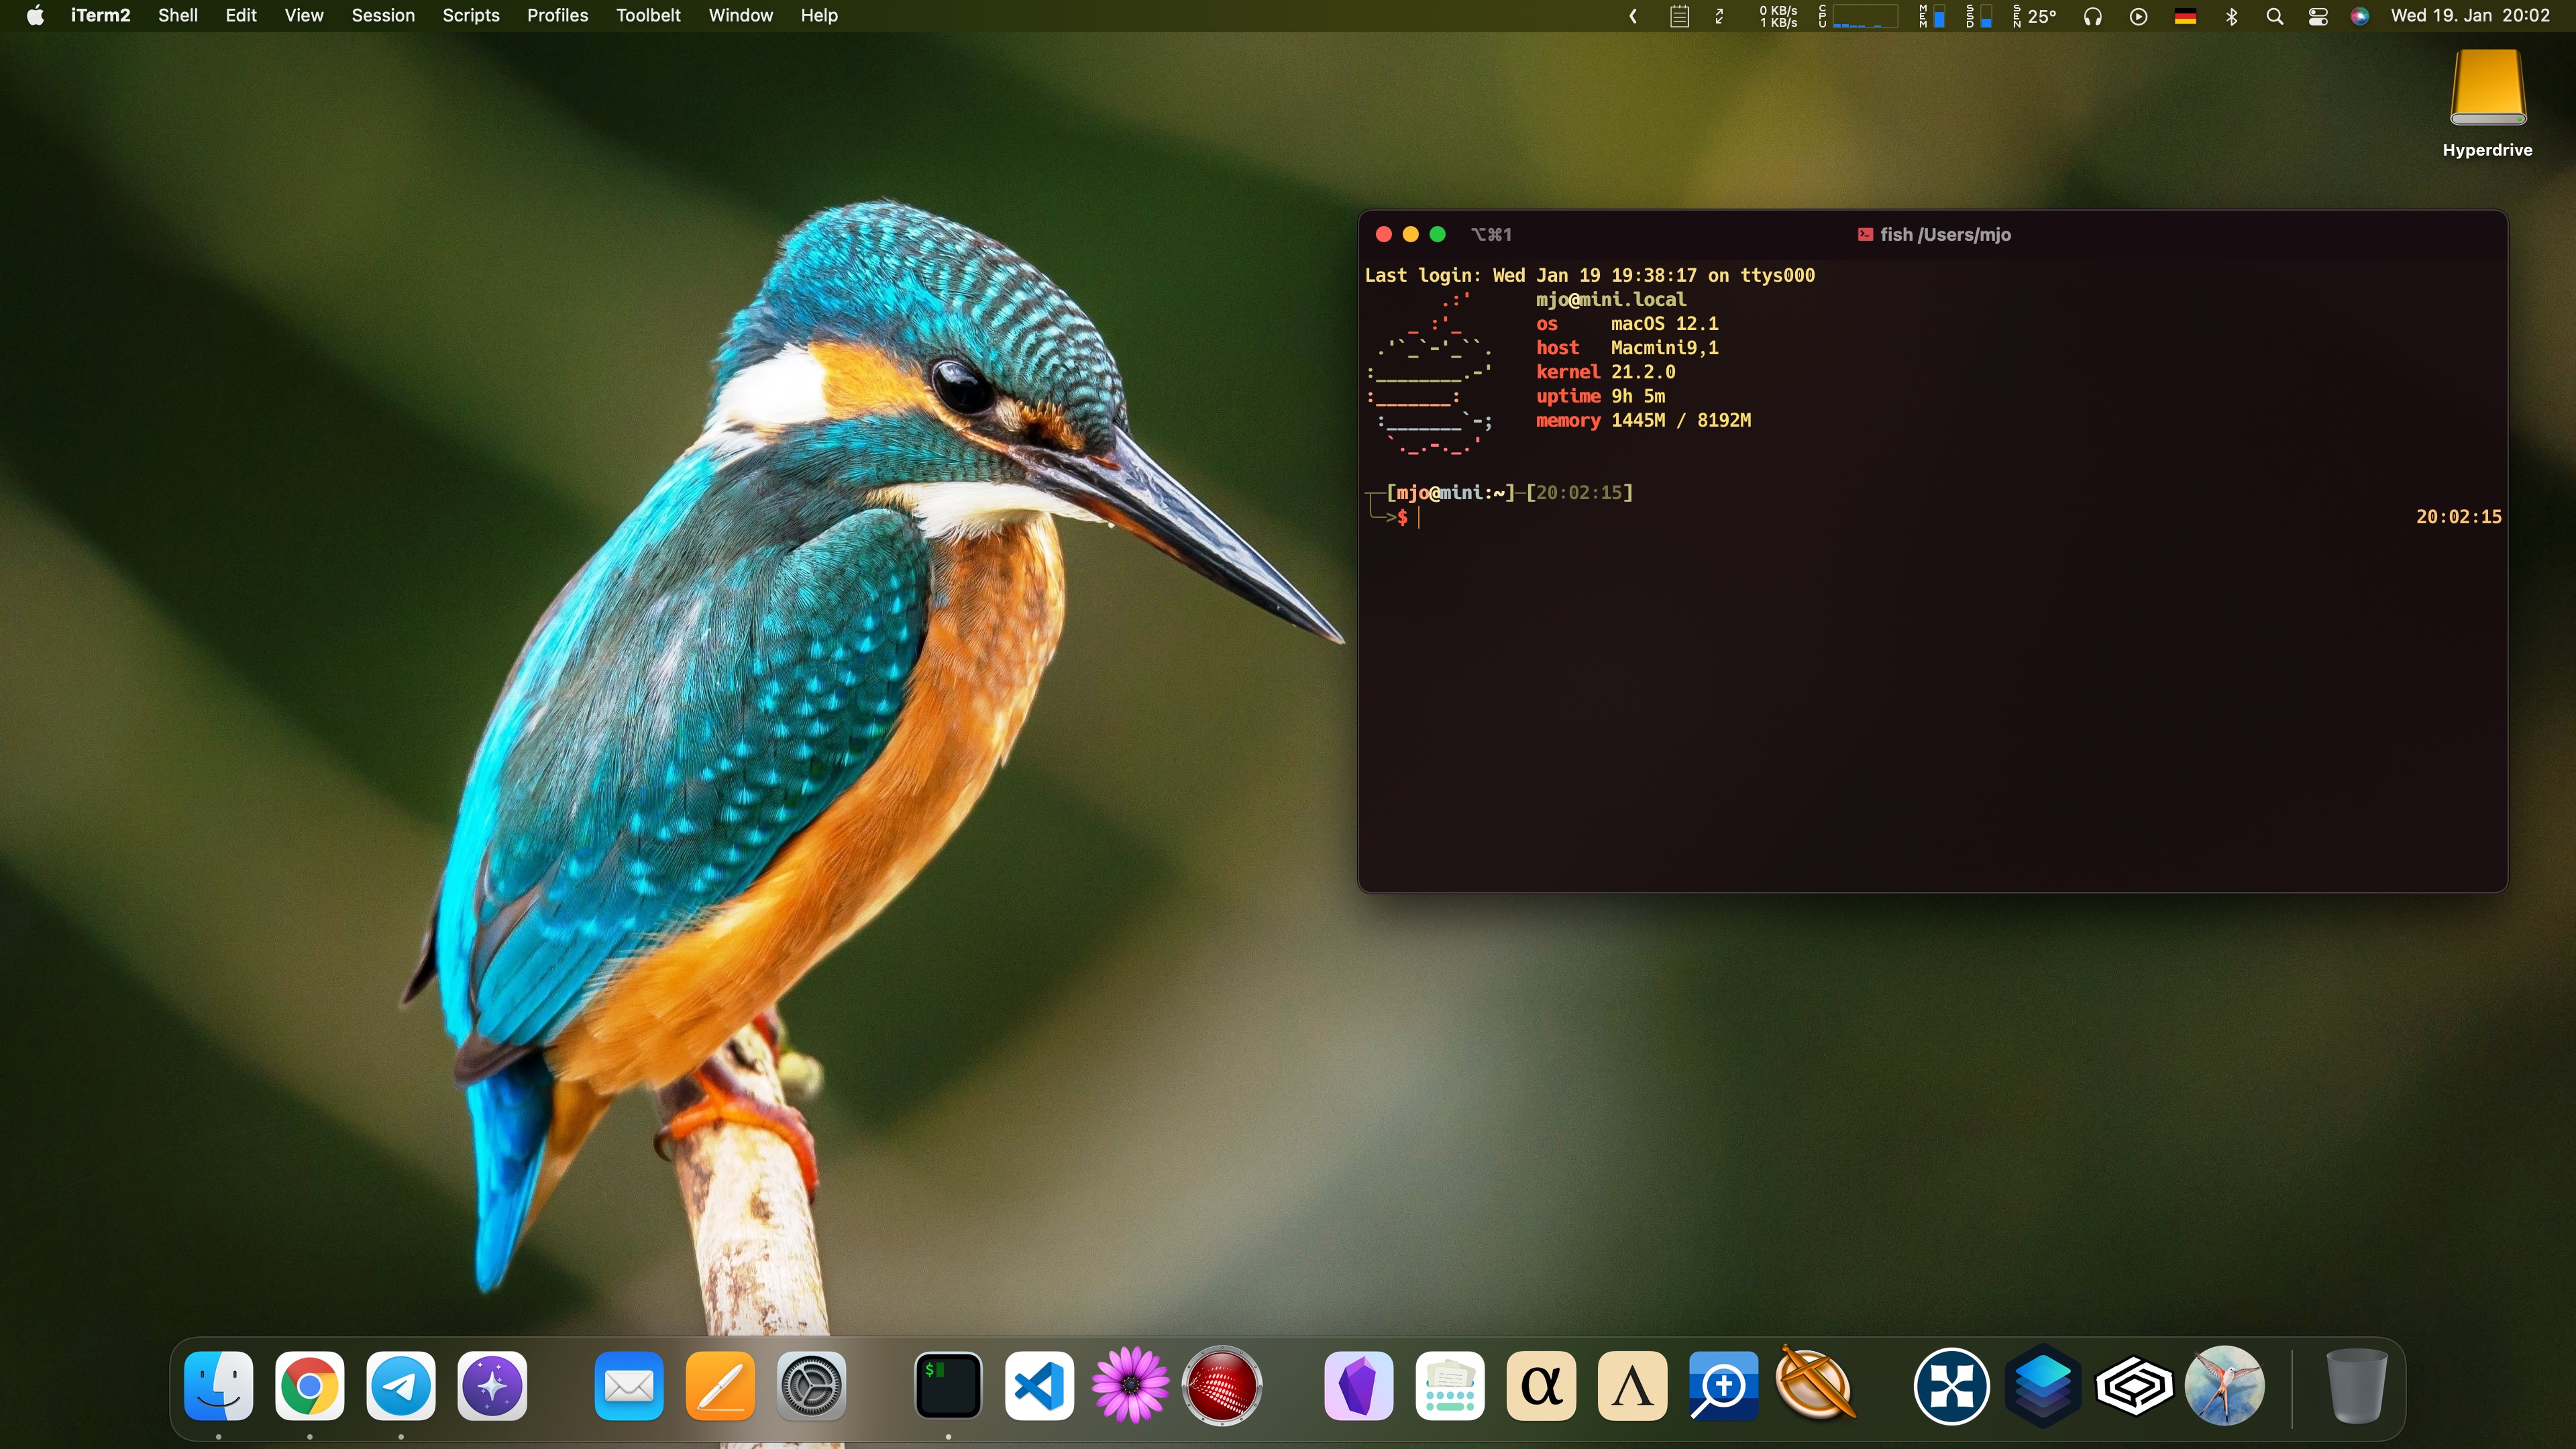Open the Hyperdrive disk on desktop
This screenshot has height=1449, width=2576.
coord(2487,90)
